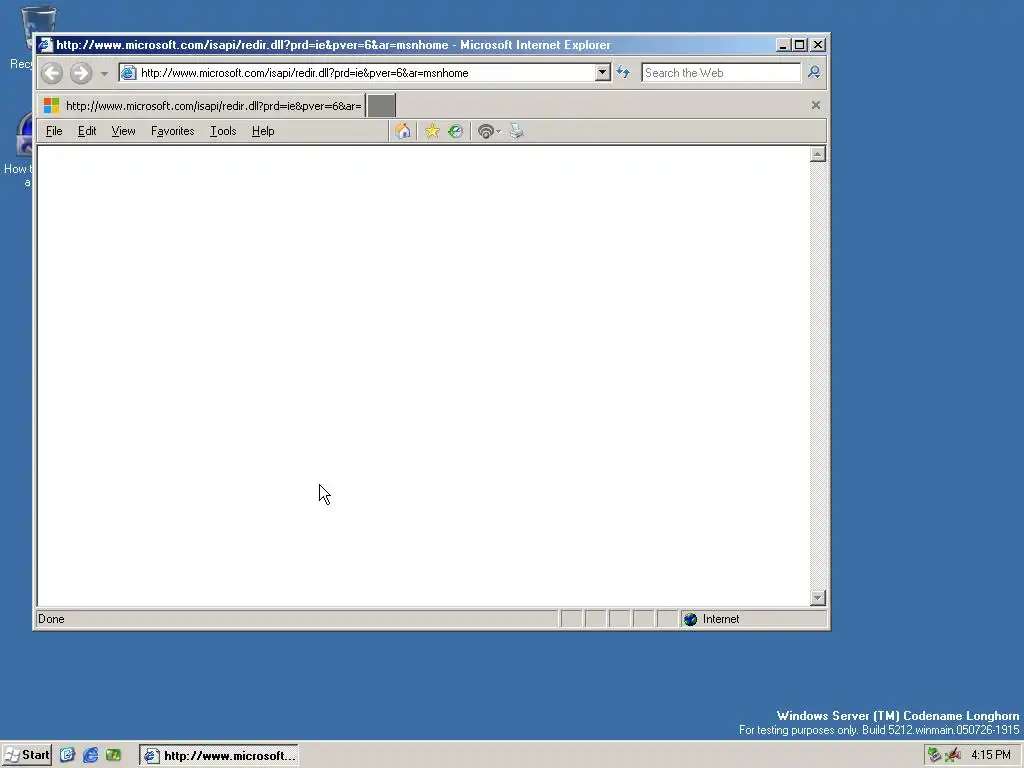Click the search magnifier icon
Image resolution: width=1024 pixels, height=768 pixels.
tap(814, 72)
